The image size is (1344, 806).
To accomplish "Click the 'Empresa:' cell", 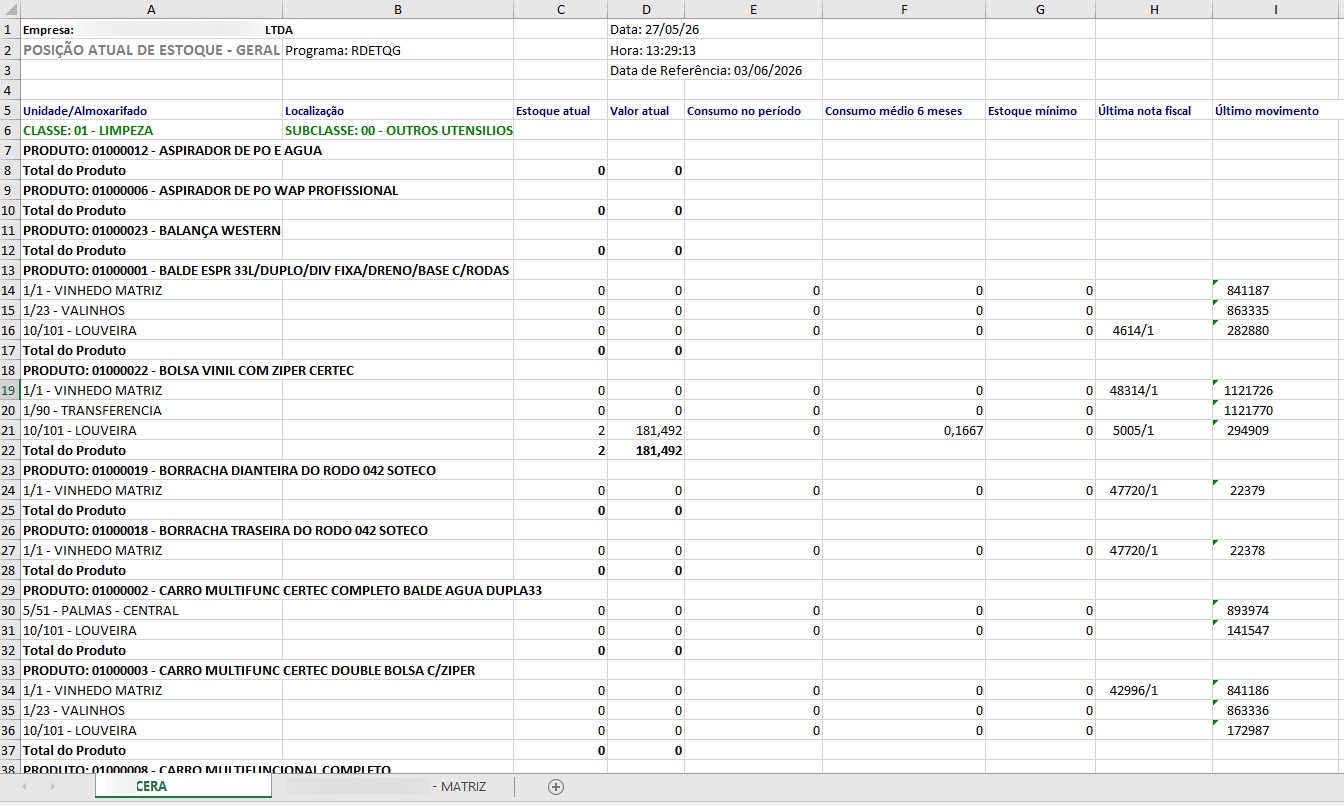I will pyautogui.click(x=151, y=30).
